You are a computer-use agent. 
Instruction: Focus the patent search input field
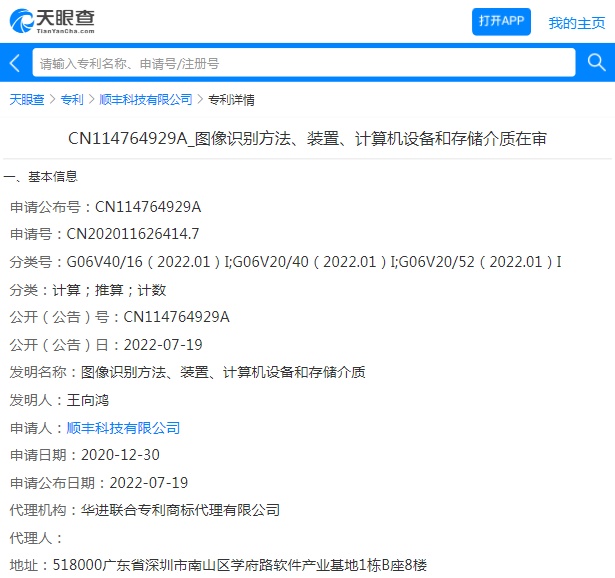point(304,63)
